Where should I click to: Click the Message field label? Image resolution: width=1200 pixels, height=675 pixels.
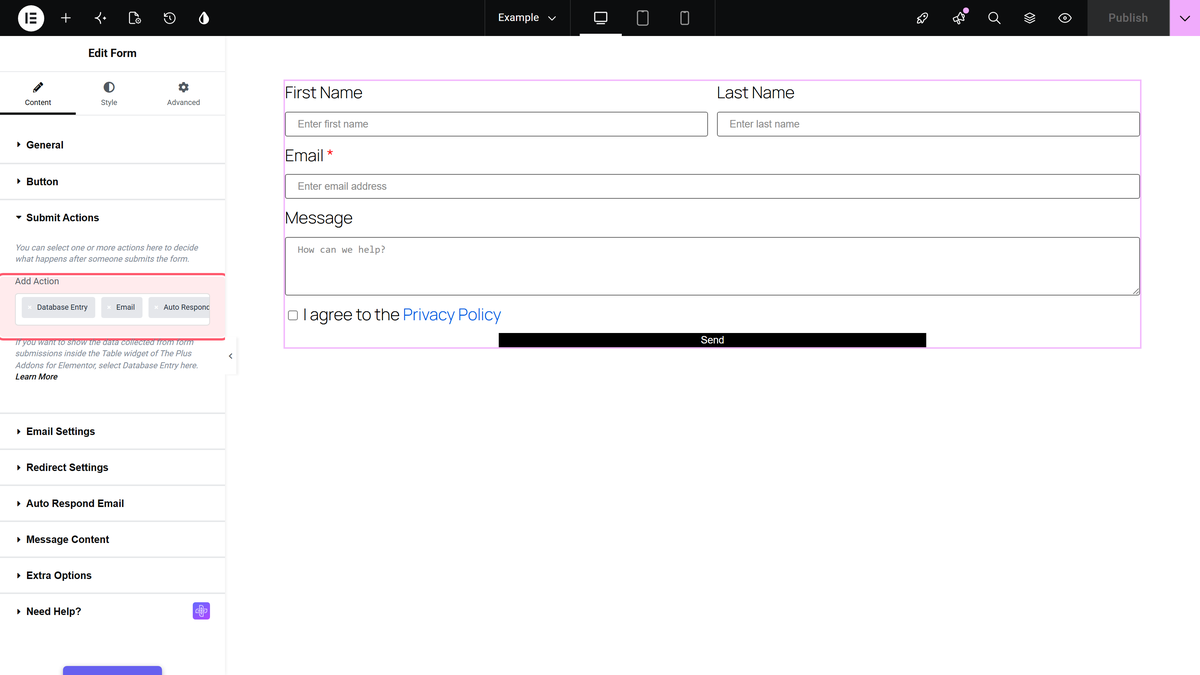[x=319, y=218]
